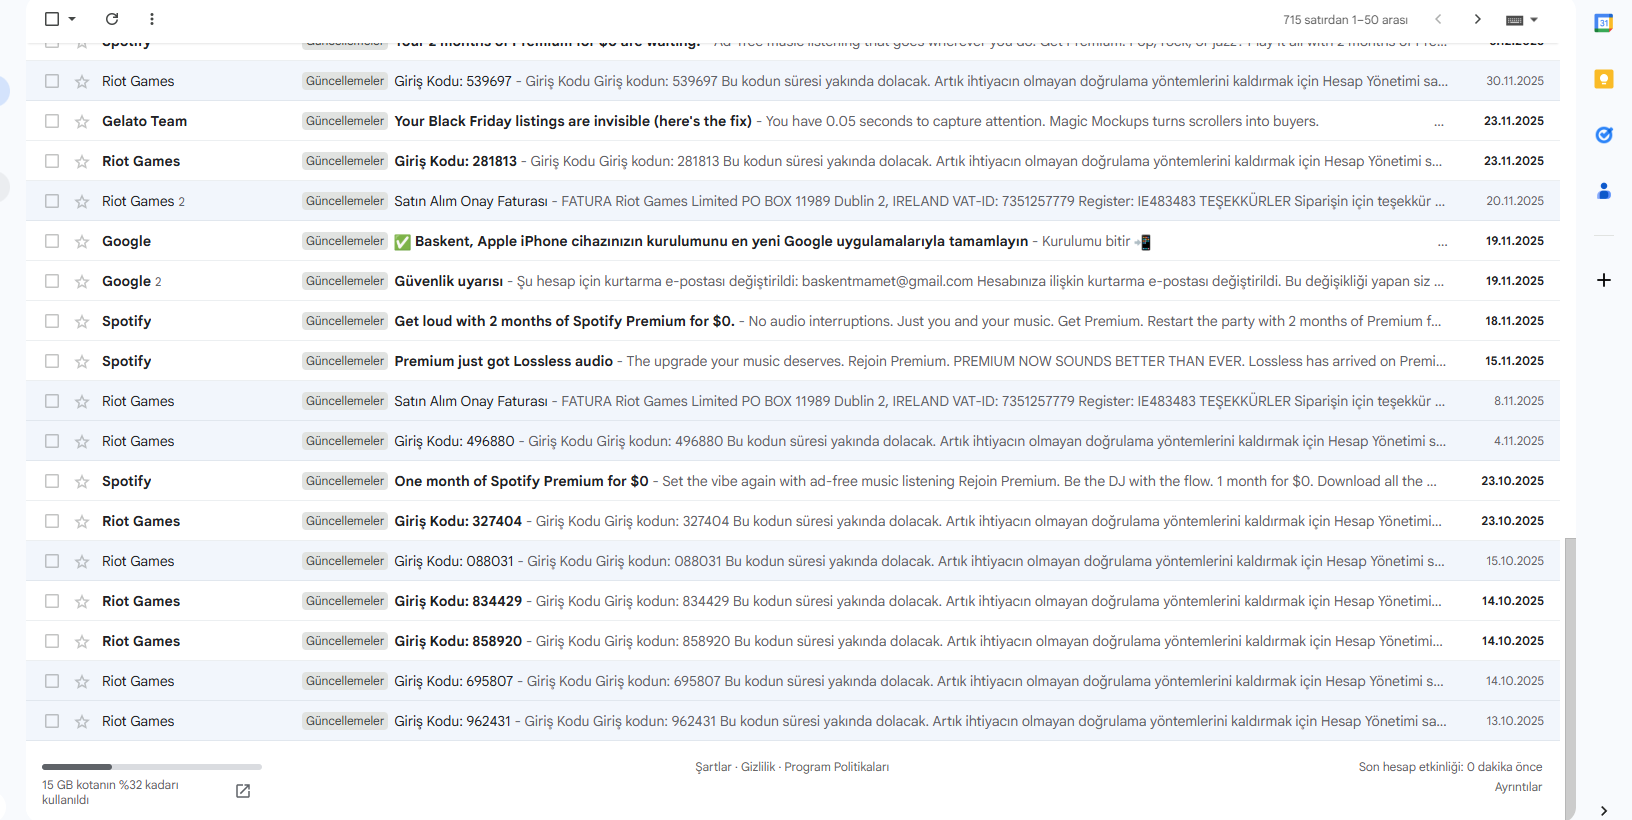Click the 'Google 2' sender name
This screenshot has width=1632, height=820.
(x=131, y=281)
